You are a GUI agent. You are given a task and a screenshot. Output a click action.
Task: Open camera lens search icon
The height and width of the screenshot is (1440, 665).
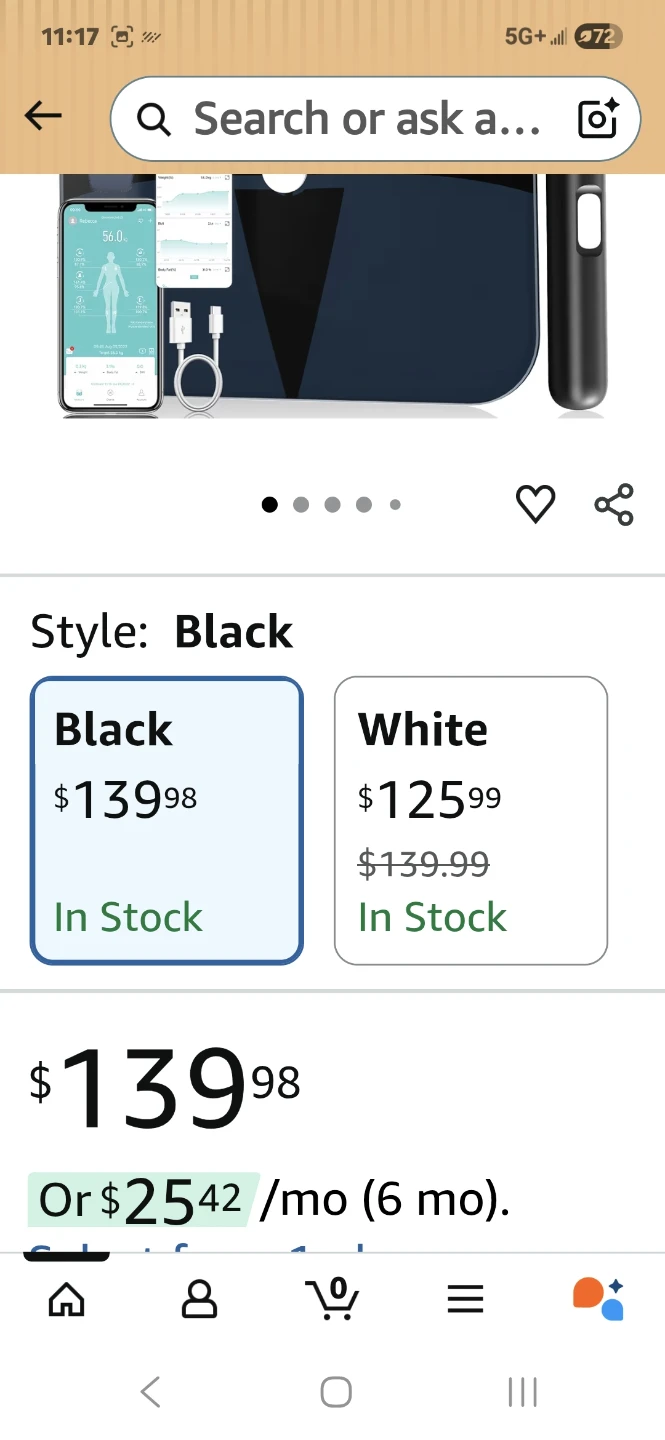point(599,119)
